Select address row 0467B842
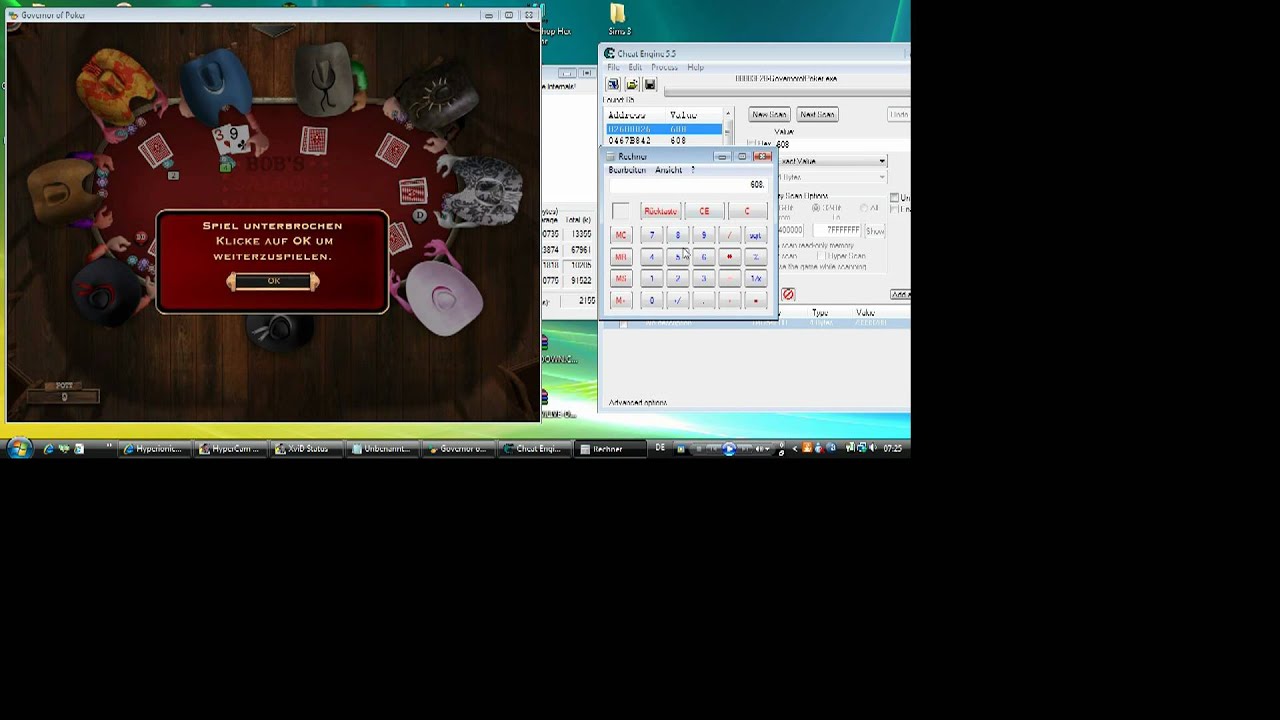This screenshot has width=1280, height=720. click(664, 141)
